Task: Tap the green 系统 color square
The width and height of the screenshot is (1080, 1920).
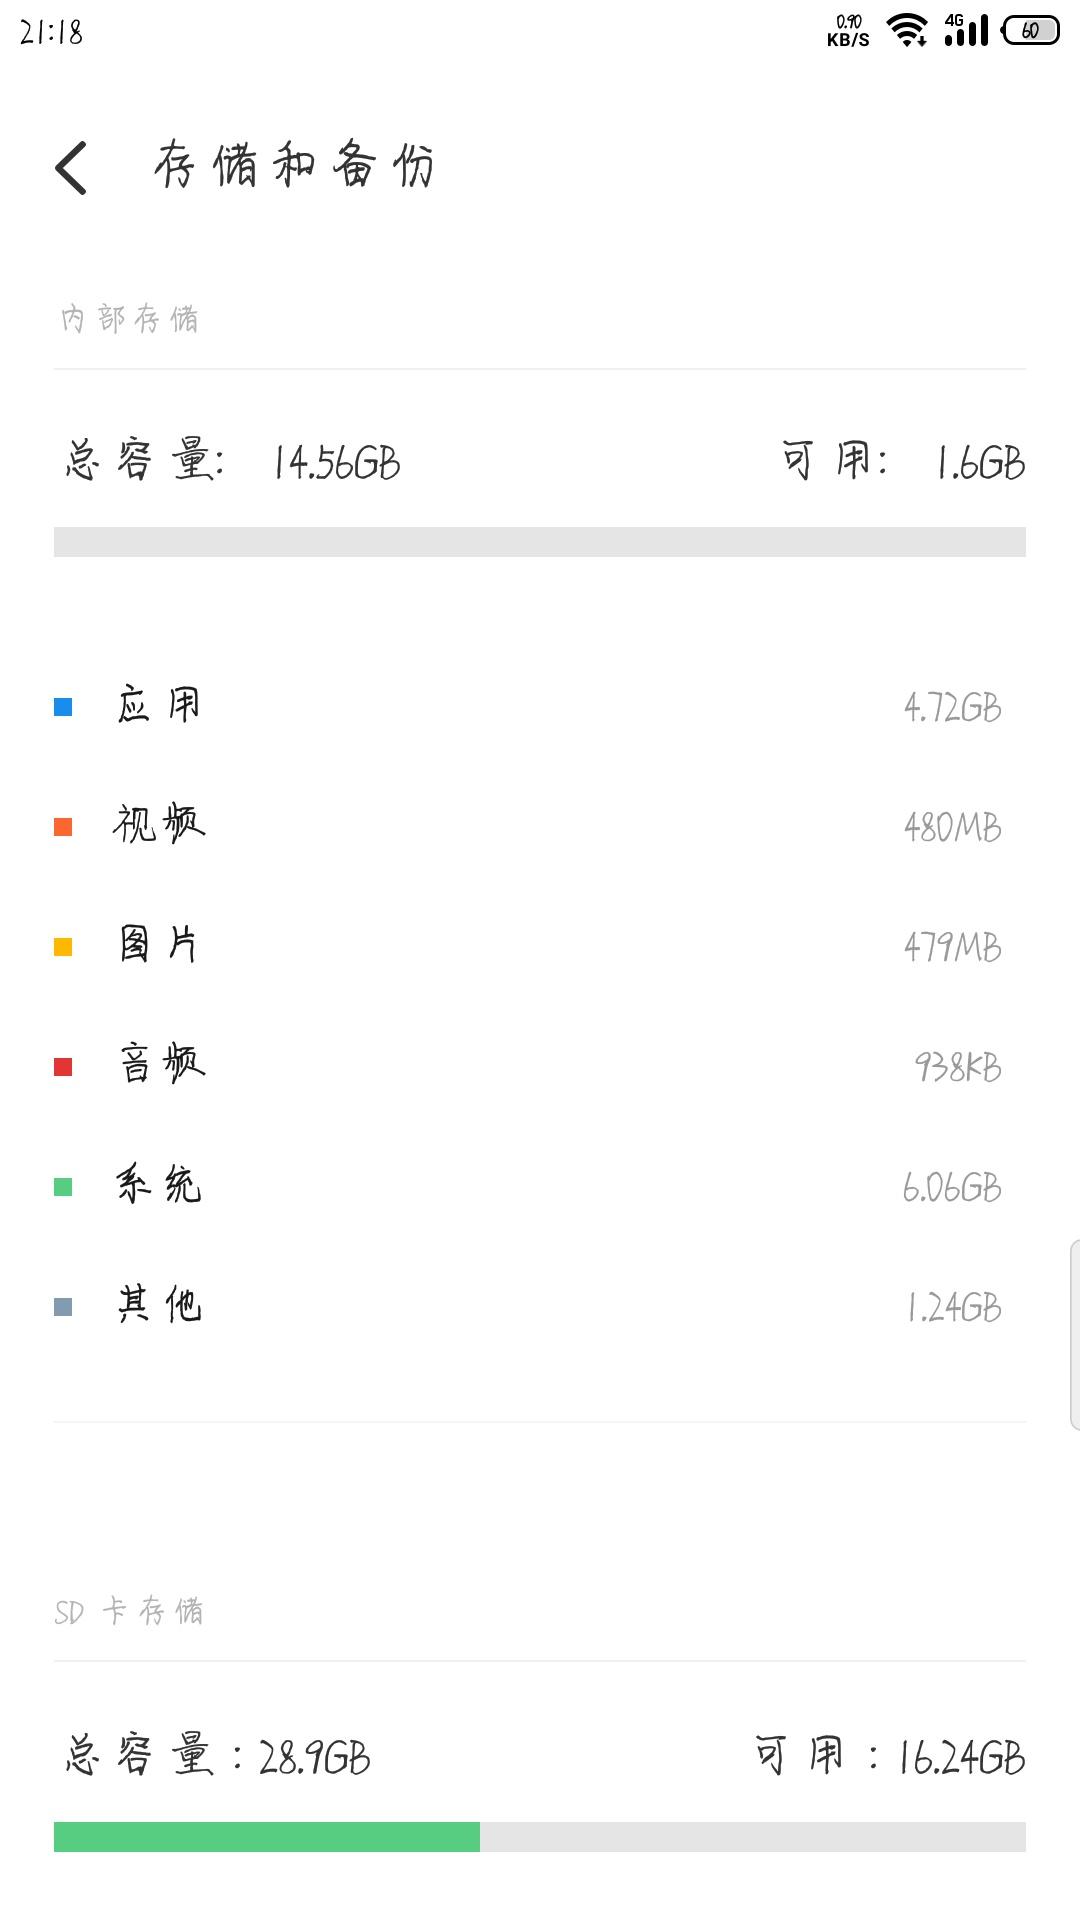Action: pos(63,1187)
